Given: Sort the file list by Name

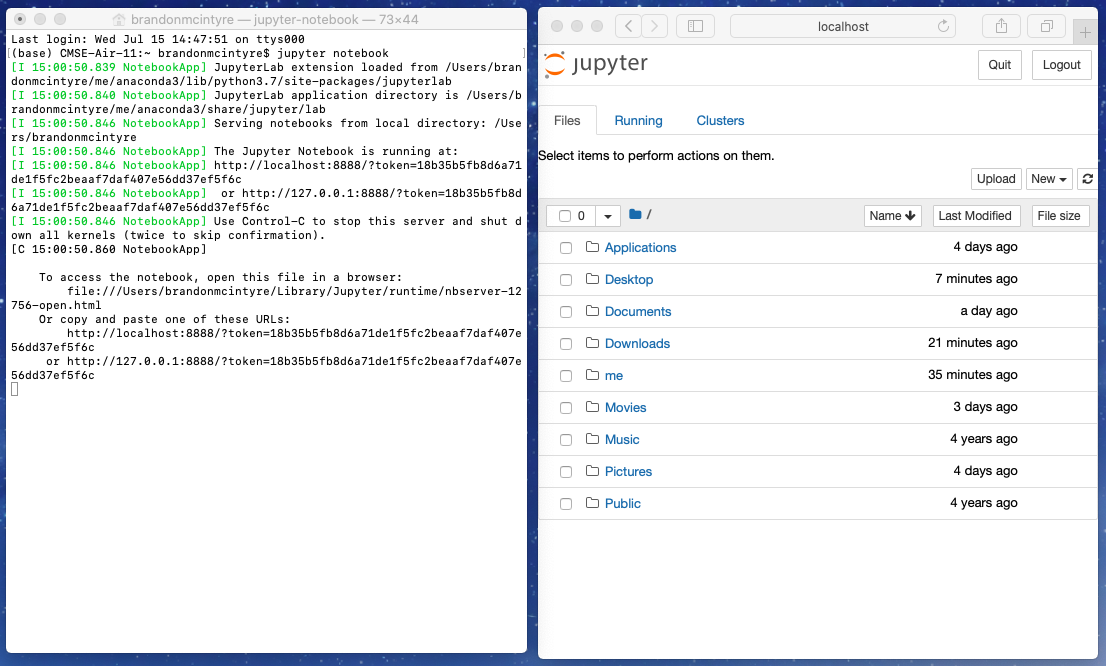Looking at the screenshot, I should tap(892, 216).
